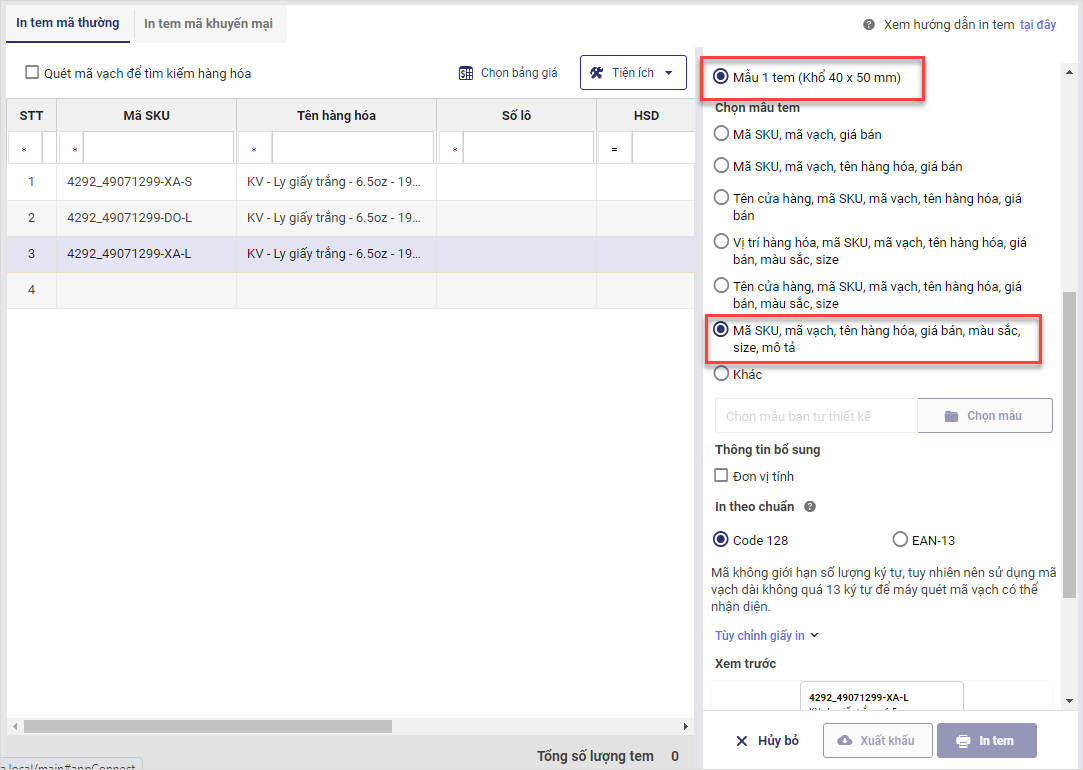The width and height of the screenshot is (1083, 770).
Task: Tick the Đơn vị tính checkbox
Action: point(721,475)
